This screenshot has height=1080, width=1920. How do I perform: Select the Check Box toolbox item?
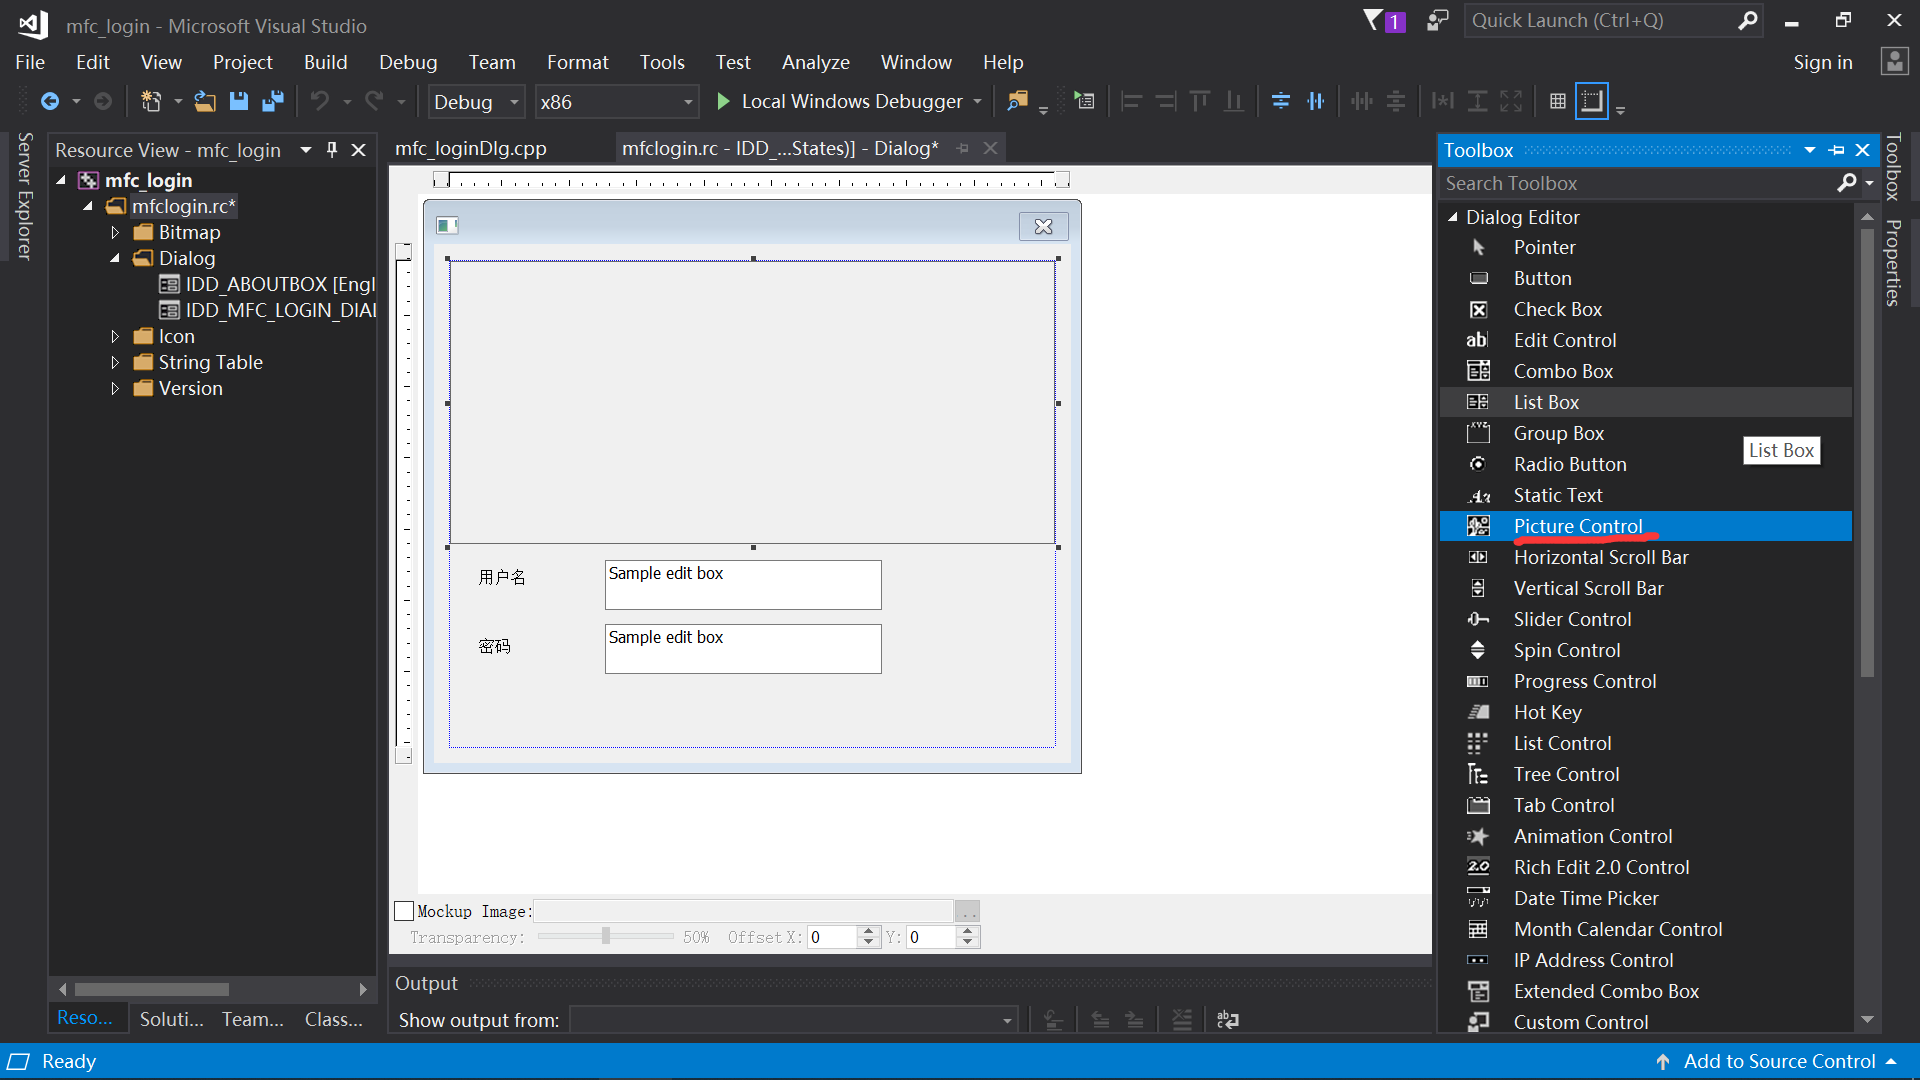(1557, 309)
